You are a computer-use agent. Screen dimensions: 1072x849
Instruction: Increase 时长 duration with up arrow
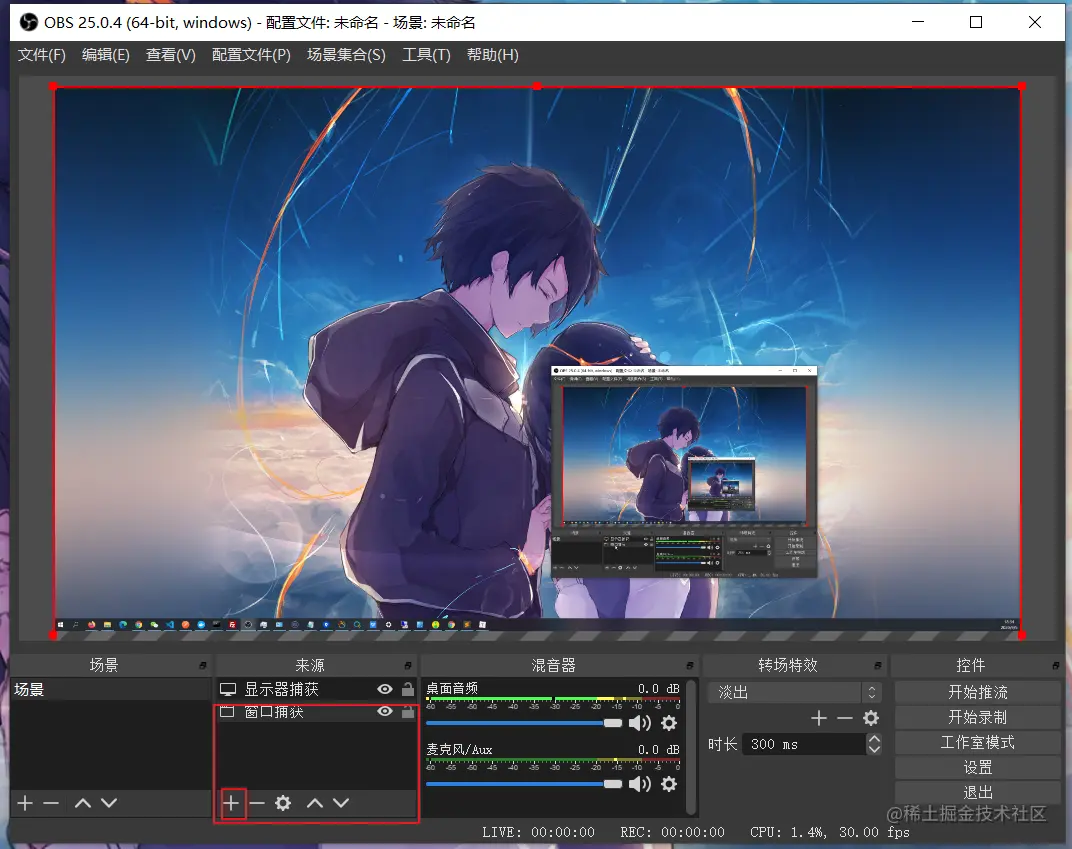click(x=874, y=739)
